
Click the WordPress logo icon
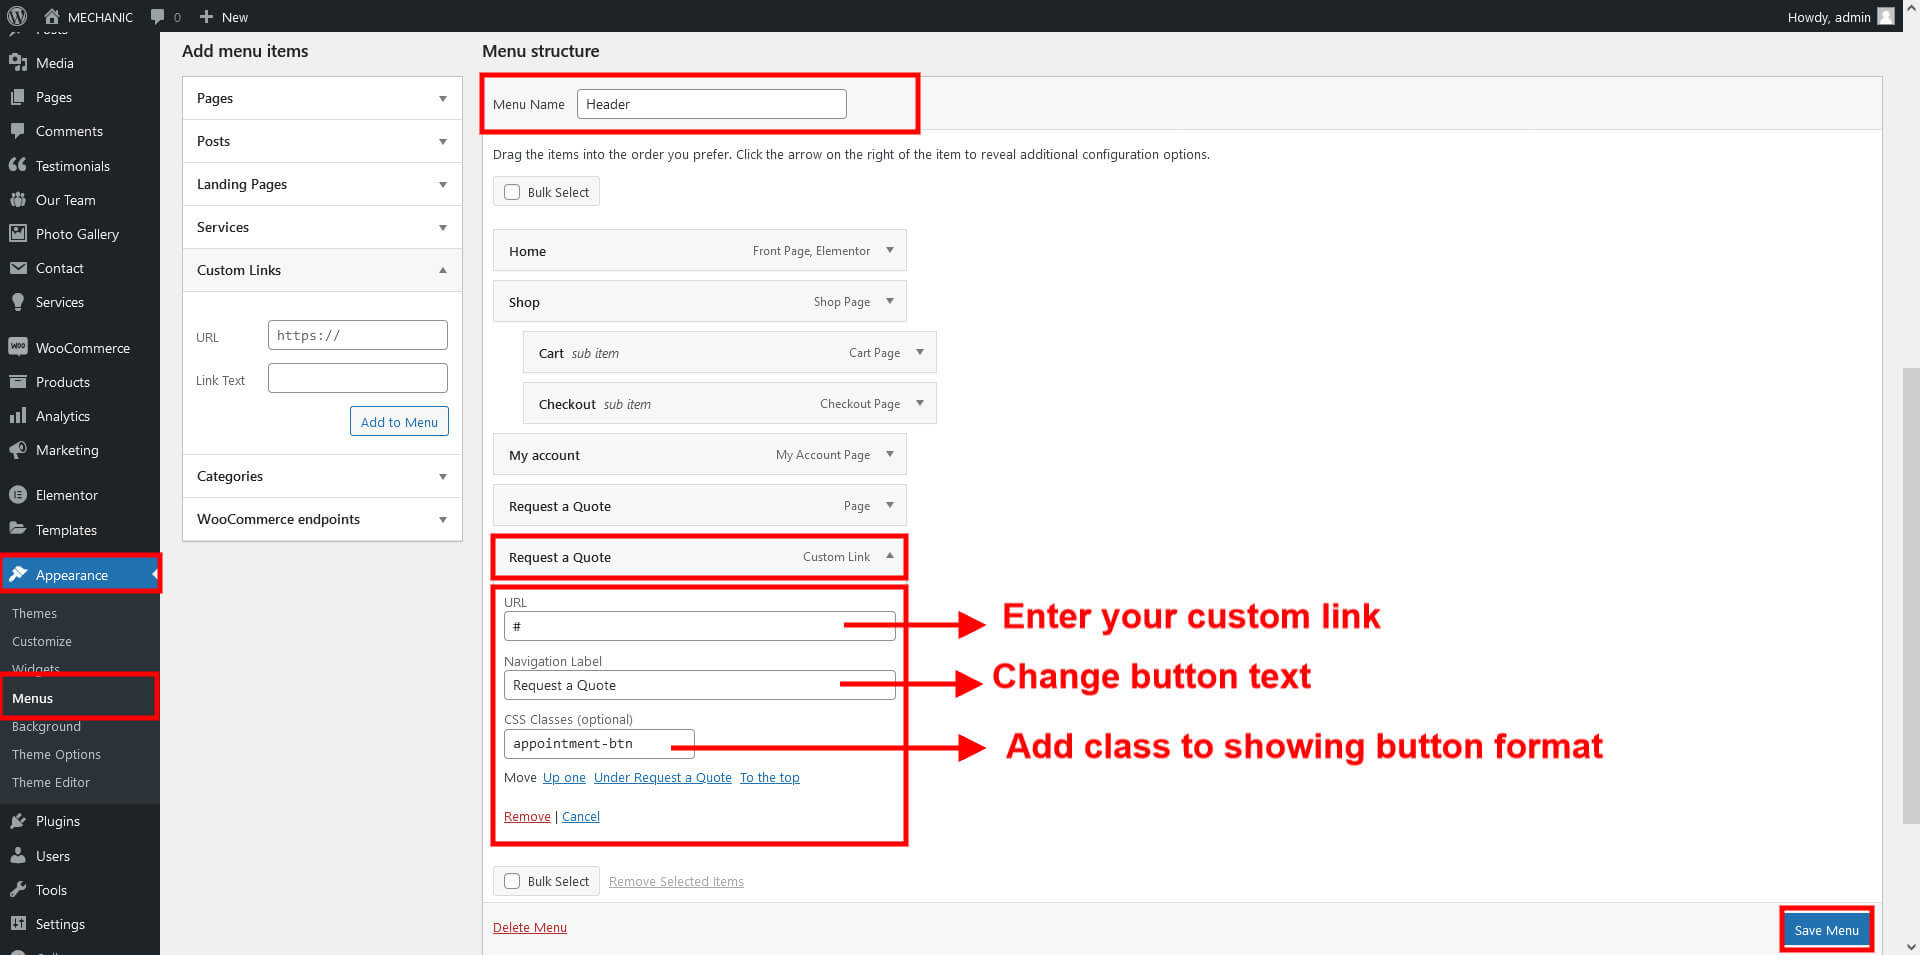17,16
